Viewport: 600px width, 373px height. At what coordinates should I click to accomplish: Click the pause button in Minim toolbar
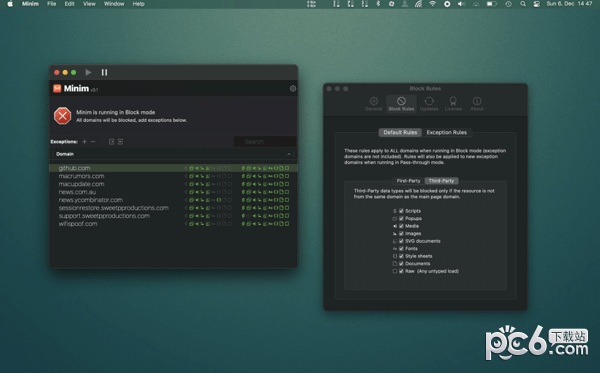104,72
